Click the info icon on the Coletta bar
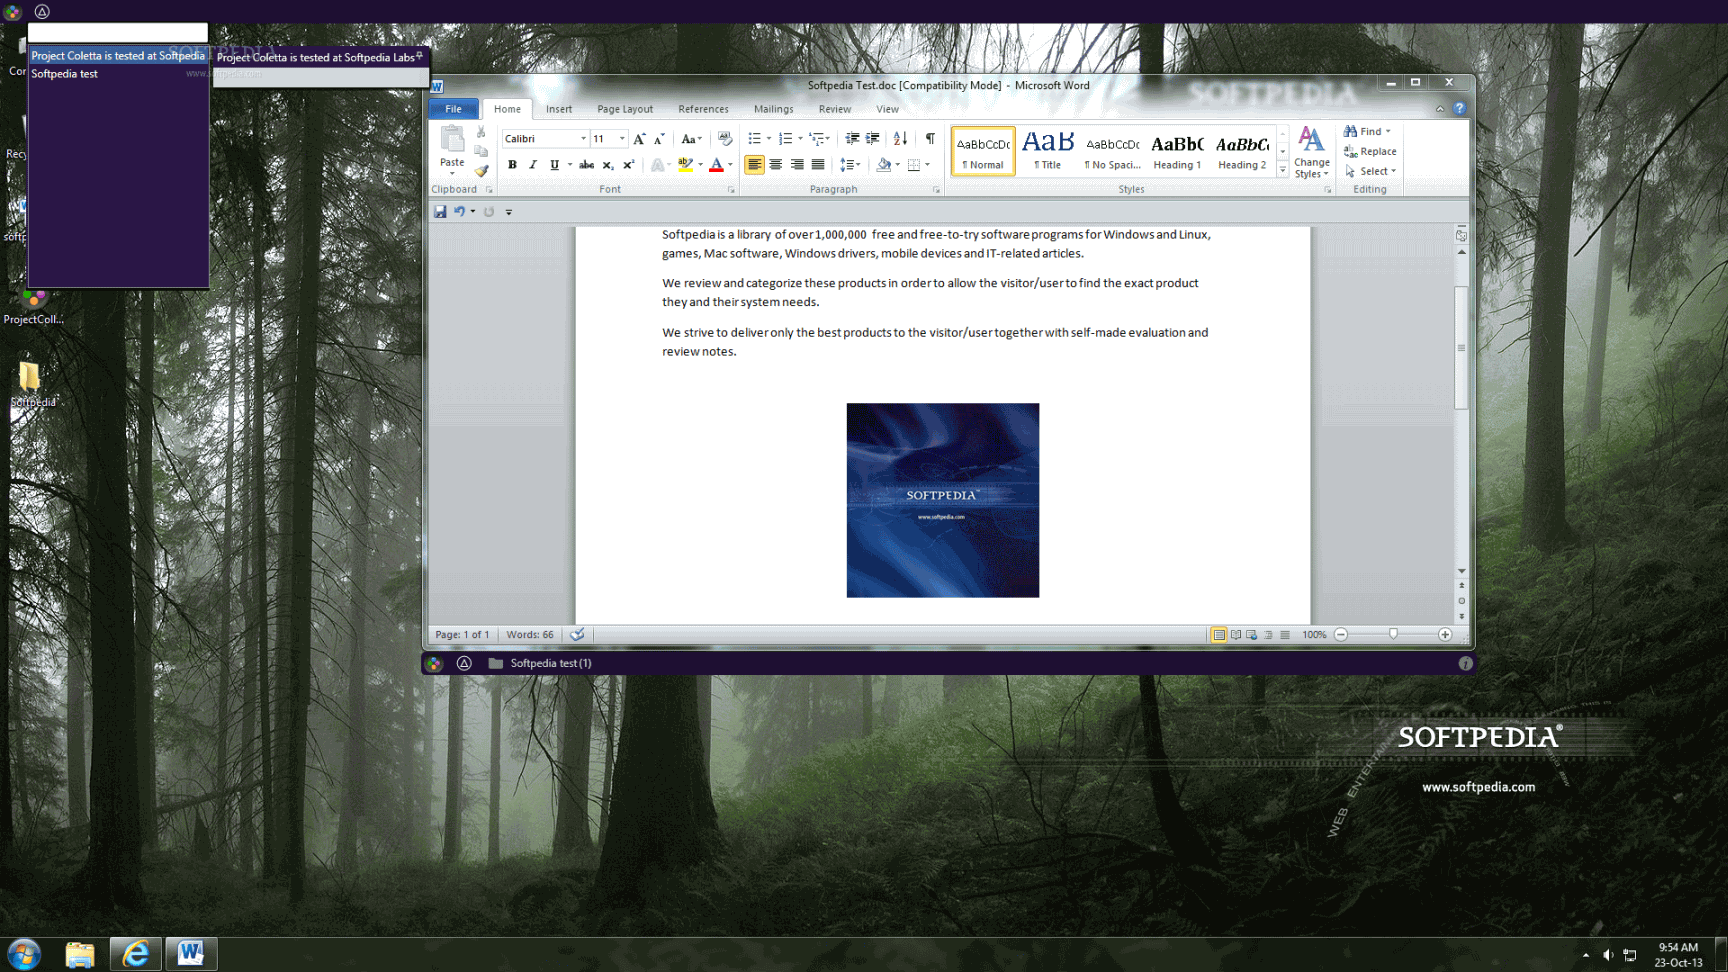Screen dimensions: 1728x972 click(1465, 663)
